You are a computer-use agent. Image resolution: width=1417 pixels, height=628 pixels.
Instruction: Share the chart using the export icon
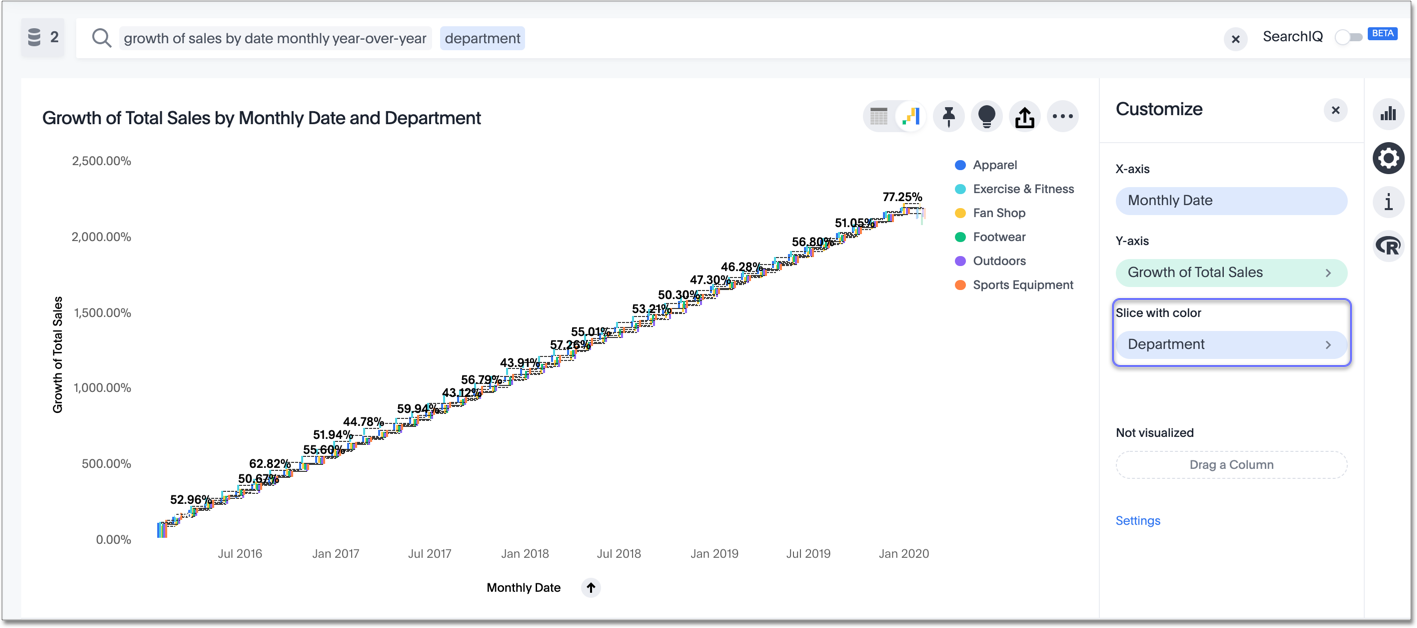(1024, 116)
